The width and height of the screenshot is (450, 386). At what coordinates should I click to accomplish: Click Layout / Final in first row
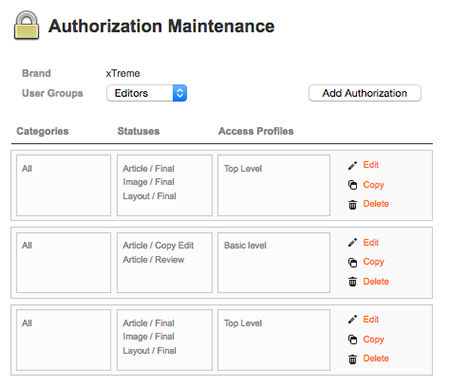tap(149, 196)
